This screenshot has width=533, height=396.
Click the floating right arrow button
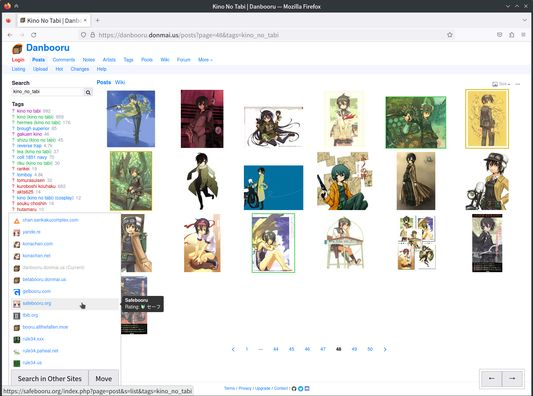coord(512,378)
